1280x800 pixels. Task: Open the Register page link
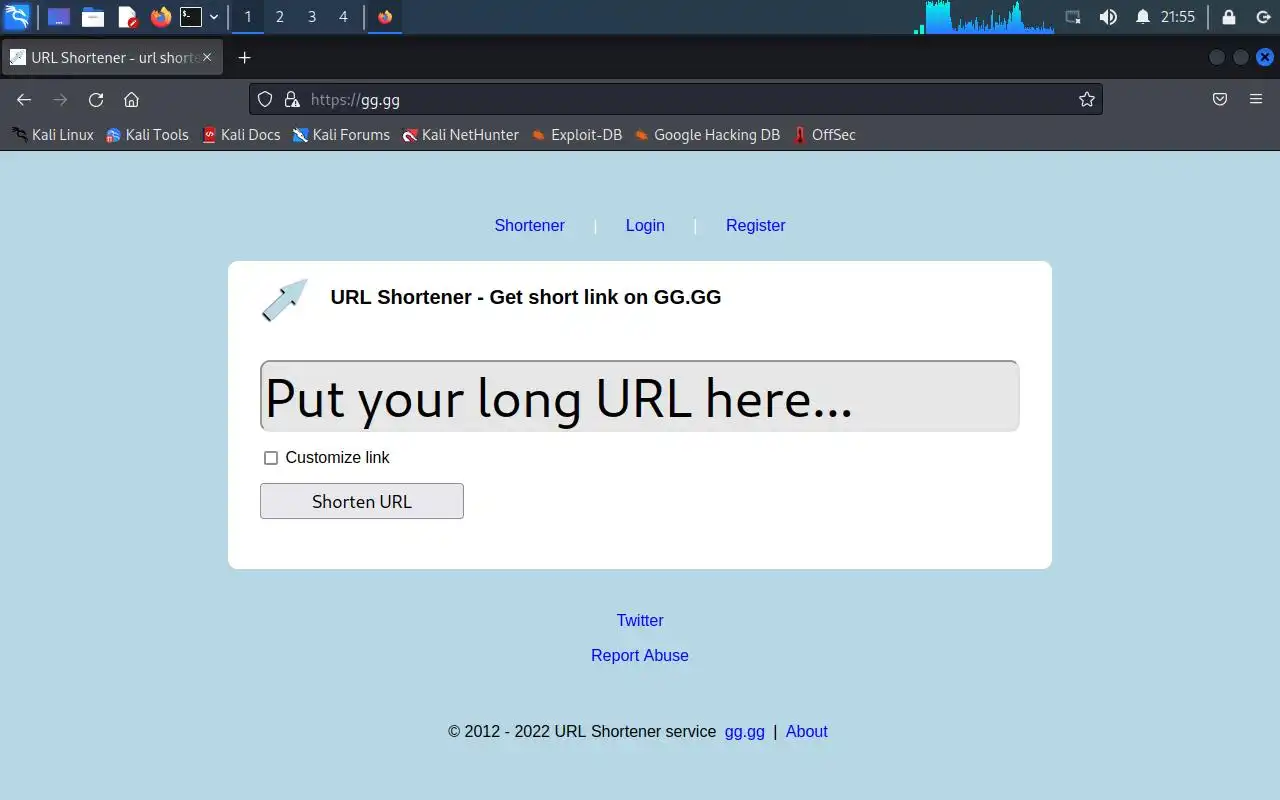tap(755, 226)
